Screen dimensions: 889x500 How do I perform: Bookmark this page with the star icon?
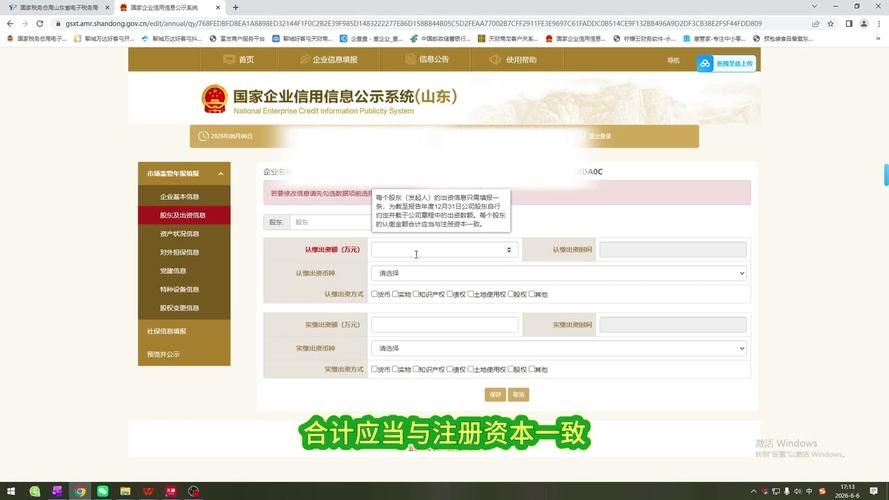point(831,24)
